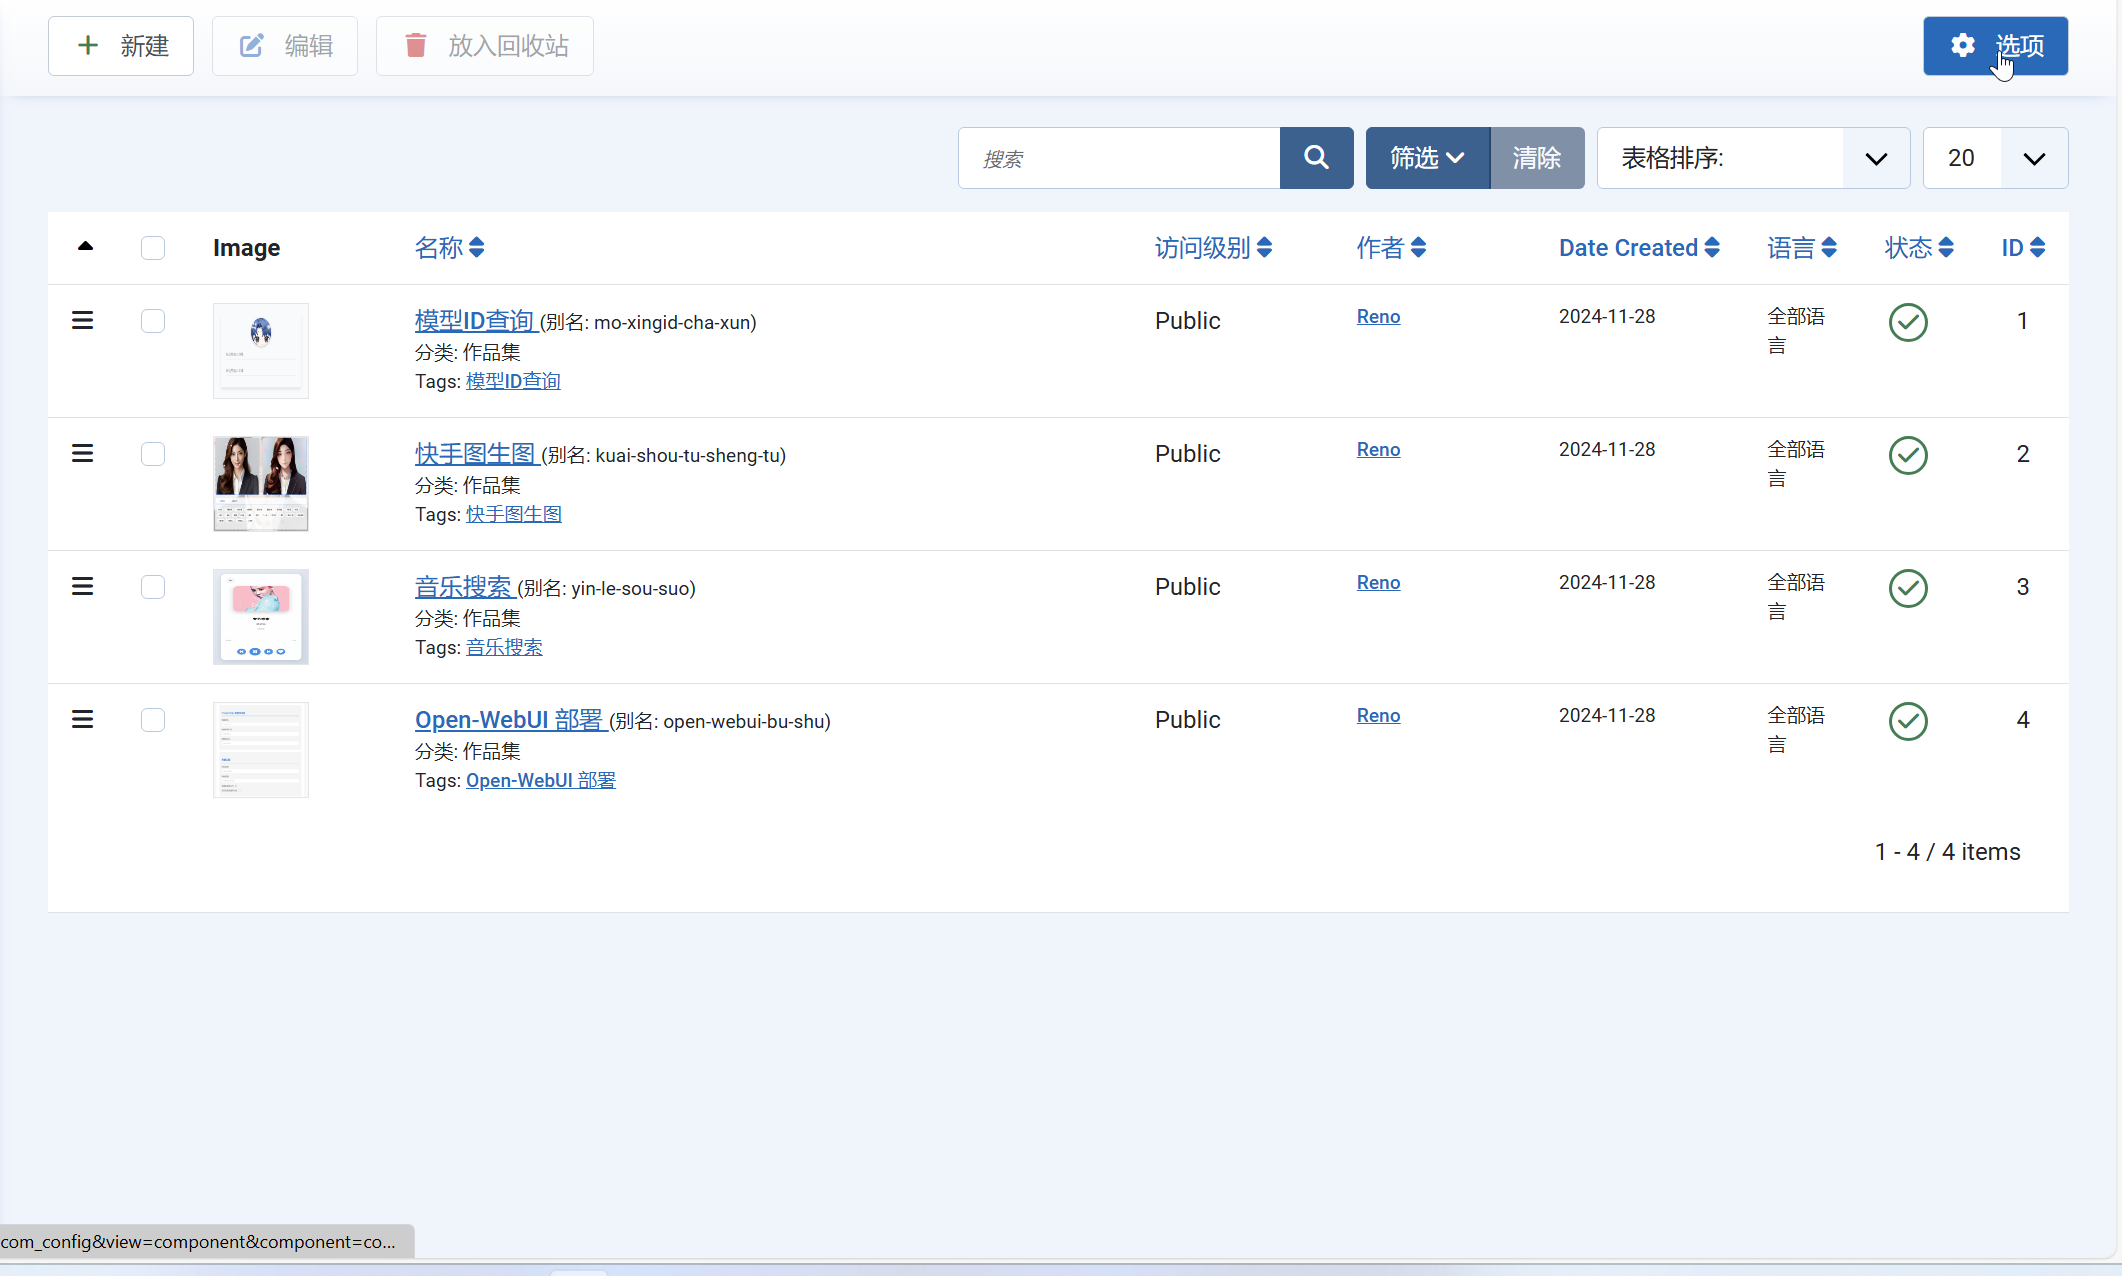Click the status check icon for 音乐搜索
The width and height of the screenshot is (2122, 1276).
(x=1908, y=588)
